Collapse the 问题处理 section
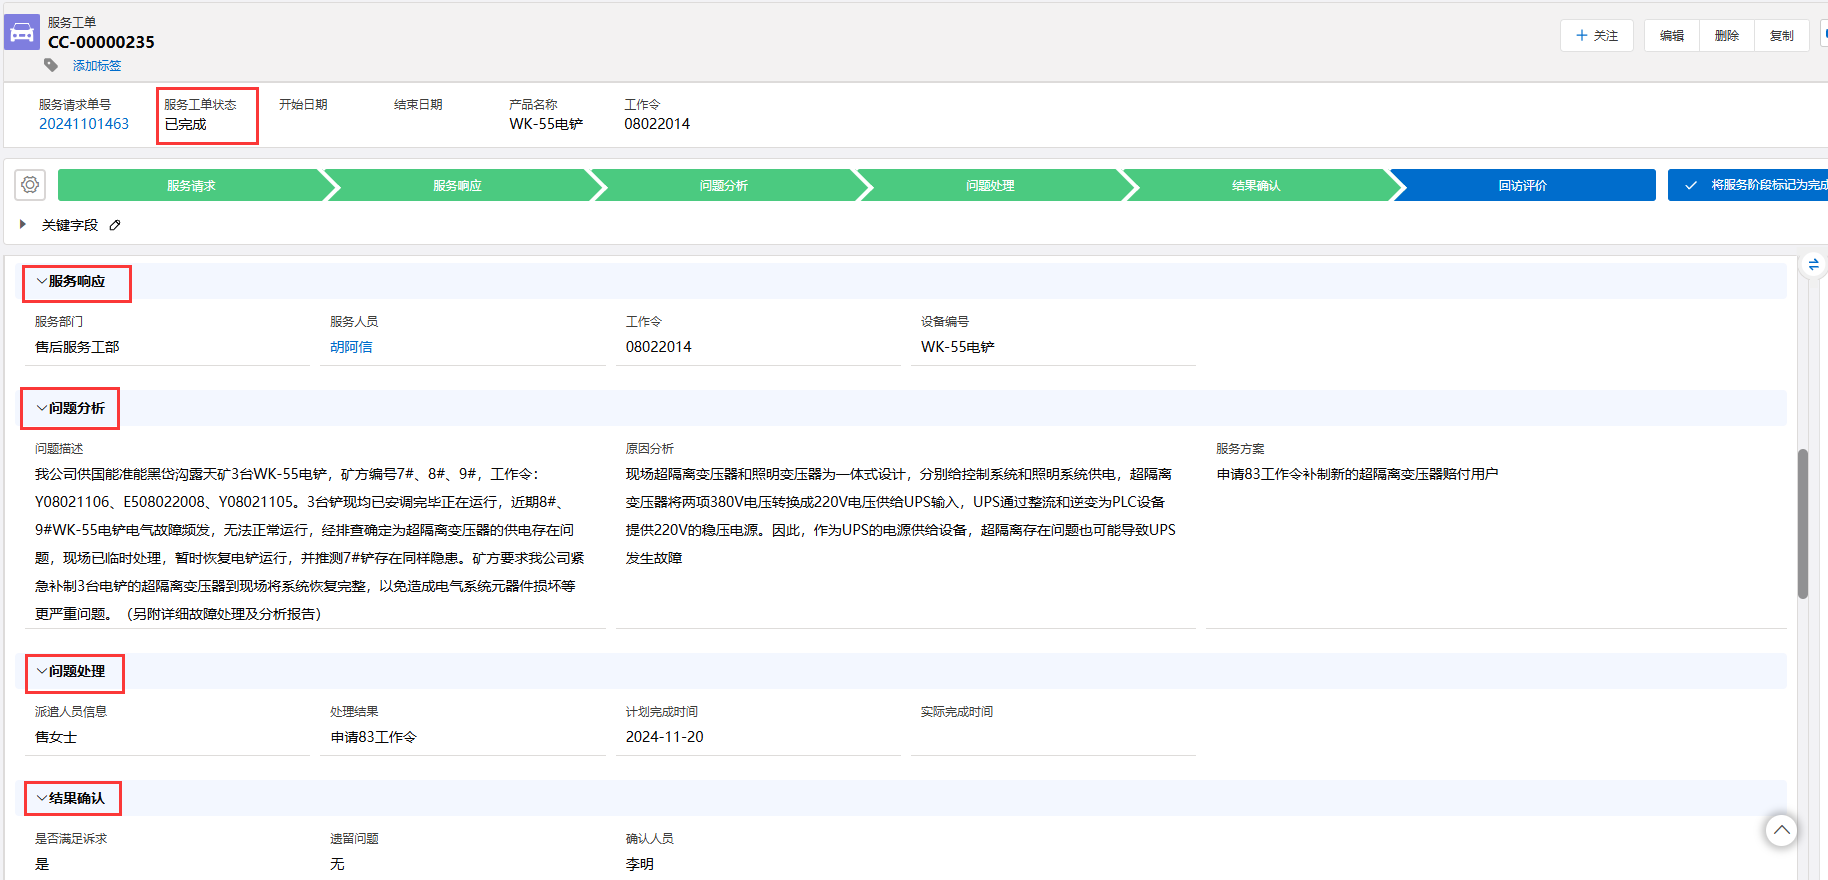The height and width of the screenshot is (880, 1828). 42,672
